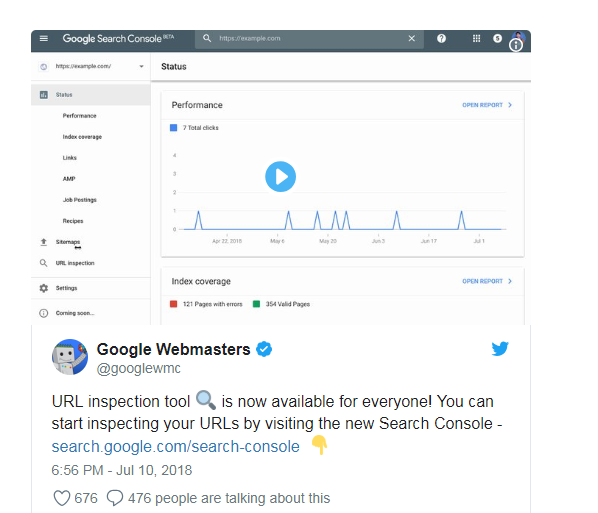The image size is (598, 513).
Task: Toggle the red Pages with errors legend
Action: (x=174, y=304)
